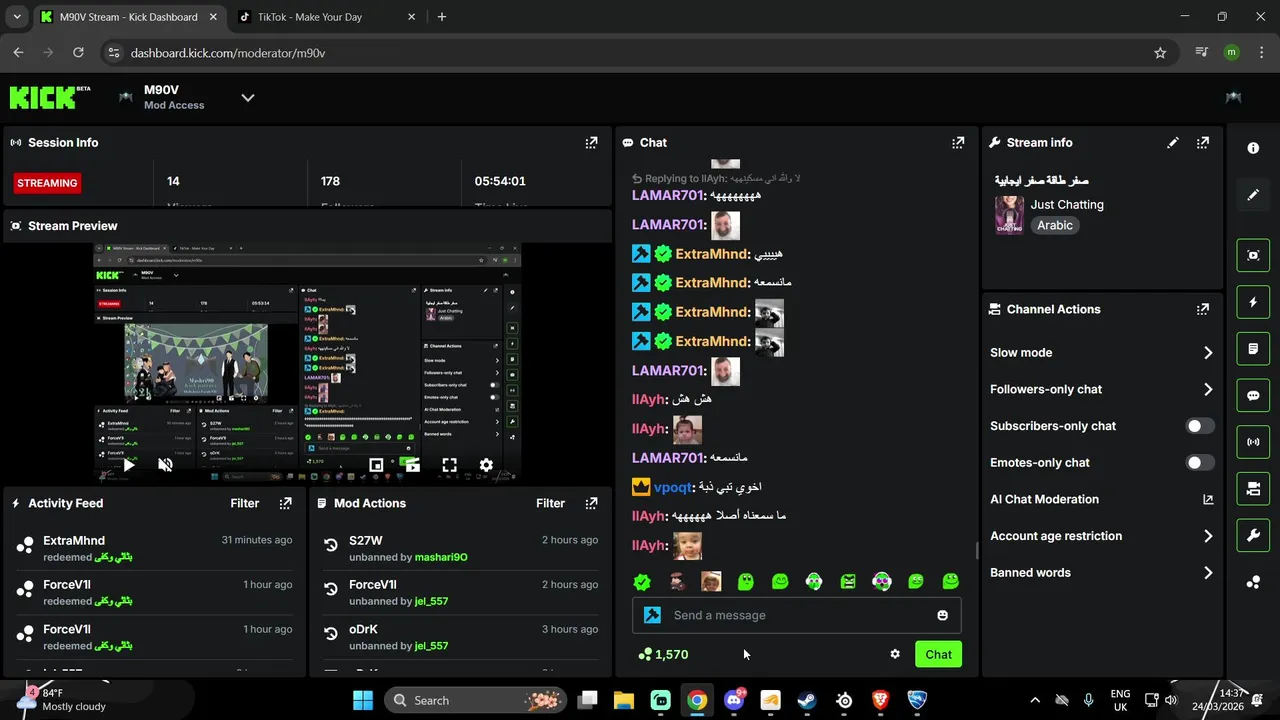Insert the angry green square emote

848,581
